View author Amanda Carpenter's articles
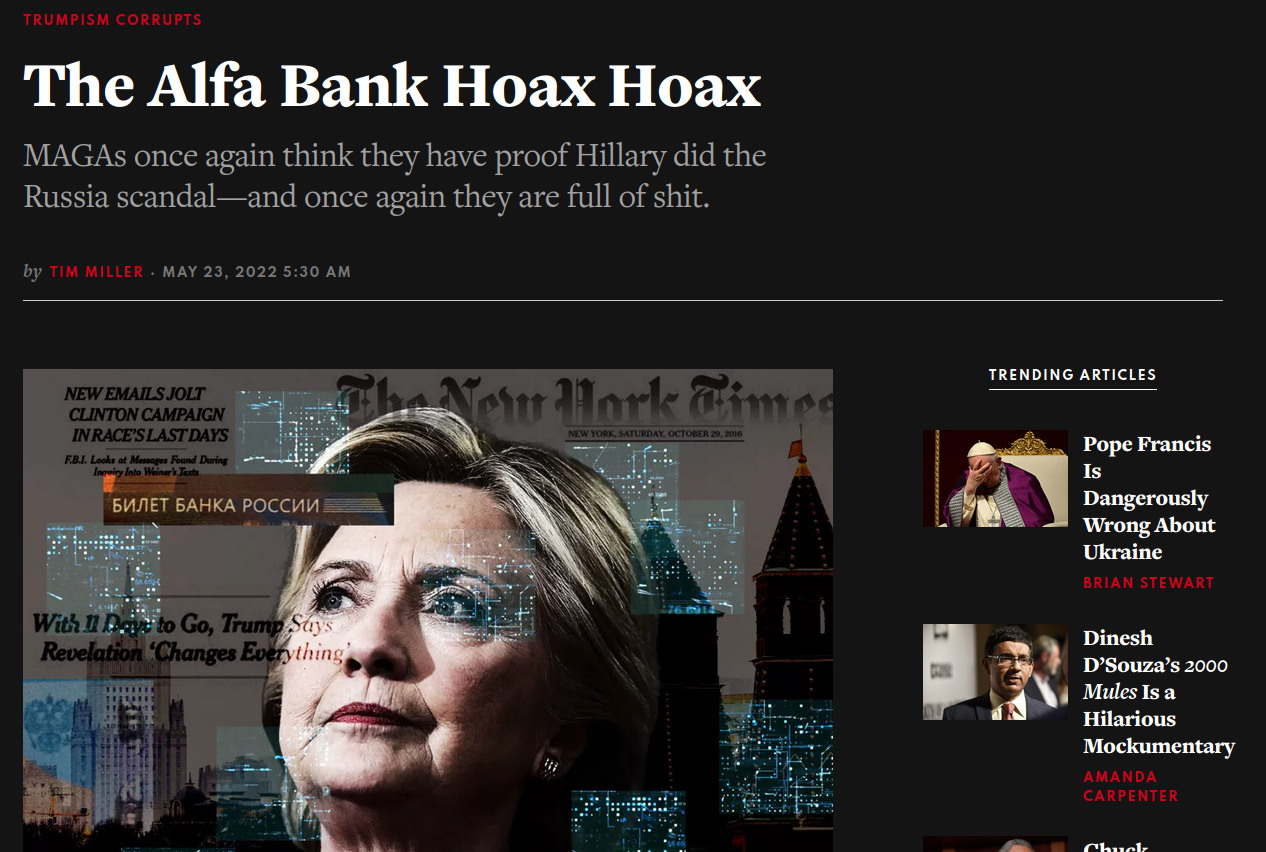 [x=1131, y=786]
